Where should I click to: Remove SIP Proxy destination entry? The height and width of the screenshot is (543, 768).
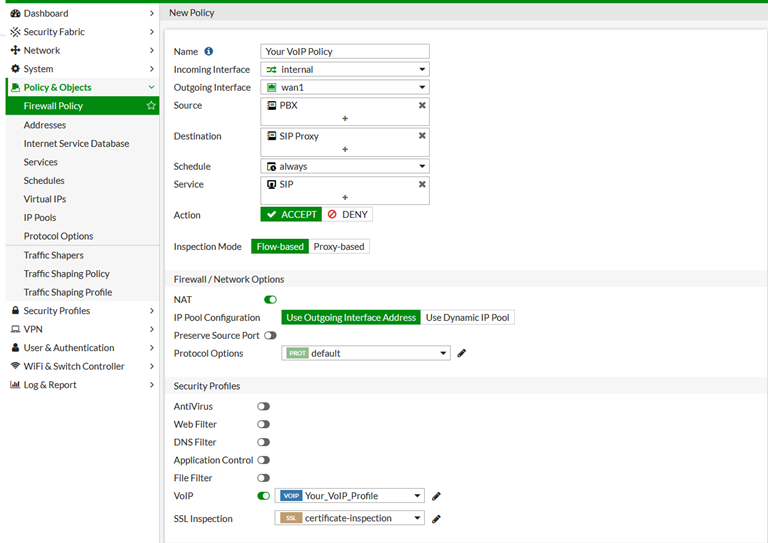[x=422, y=136]
